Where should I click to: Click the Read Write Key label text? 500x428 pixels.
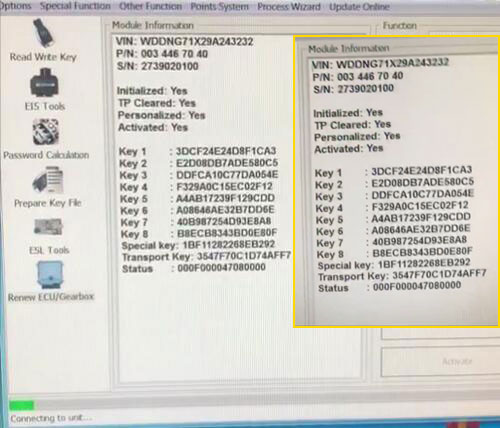tap(43, 57)
